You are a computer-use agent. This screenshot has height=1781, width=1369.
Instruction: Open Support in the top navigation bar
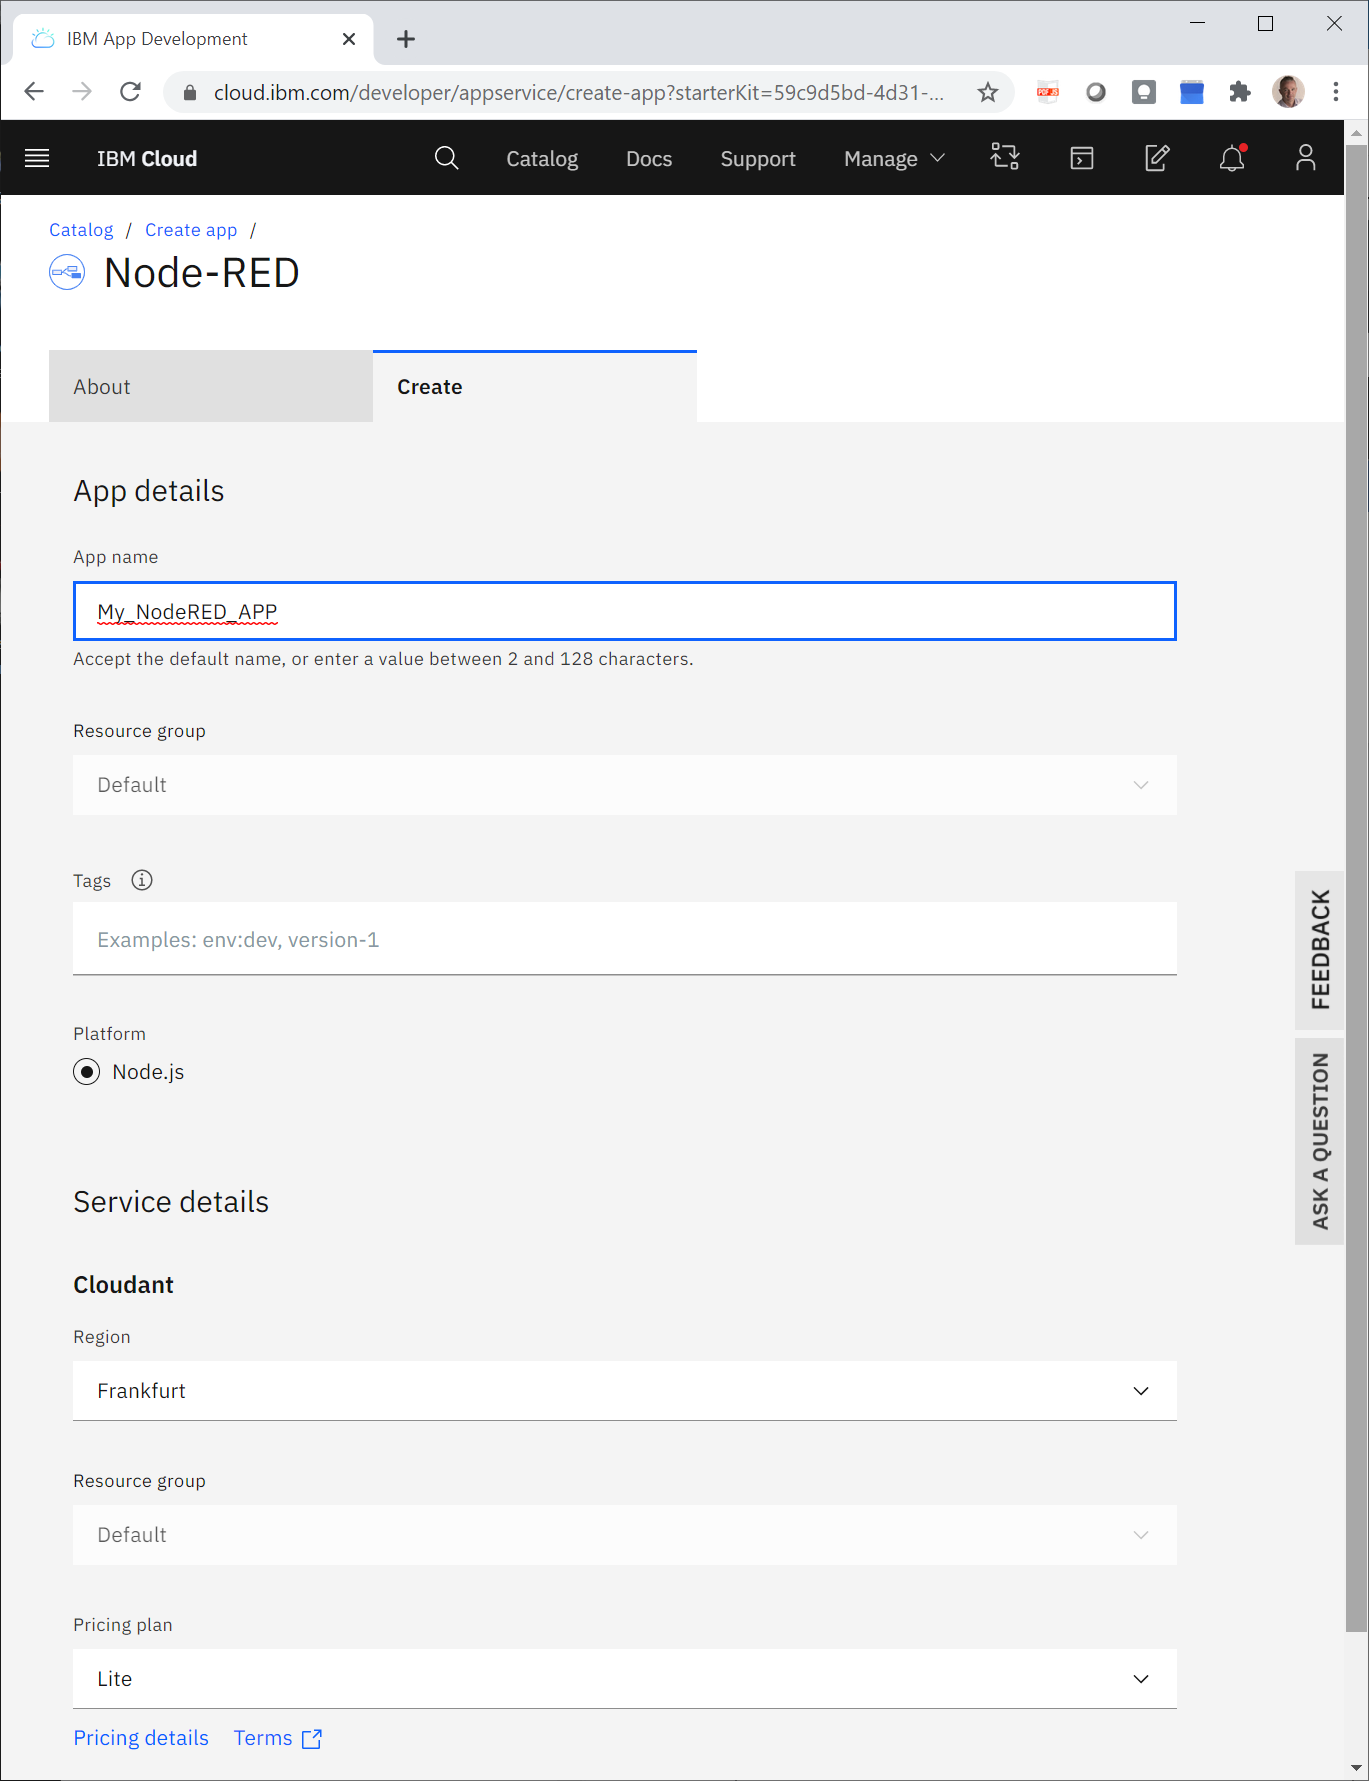[758, 159]
